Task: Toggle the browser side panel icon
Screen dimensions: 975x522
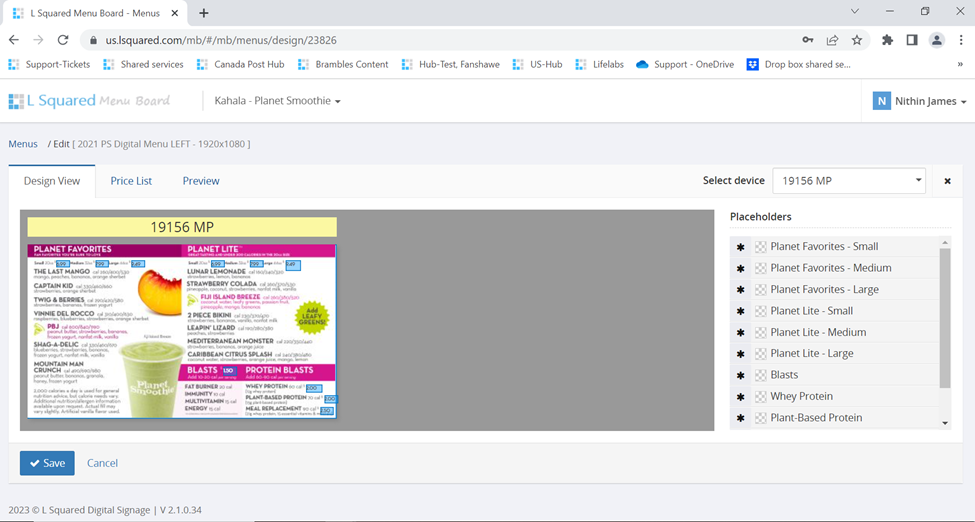Action: pos(912,40)
